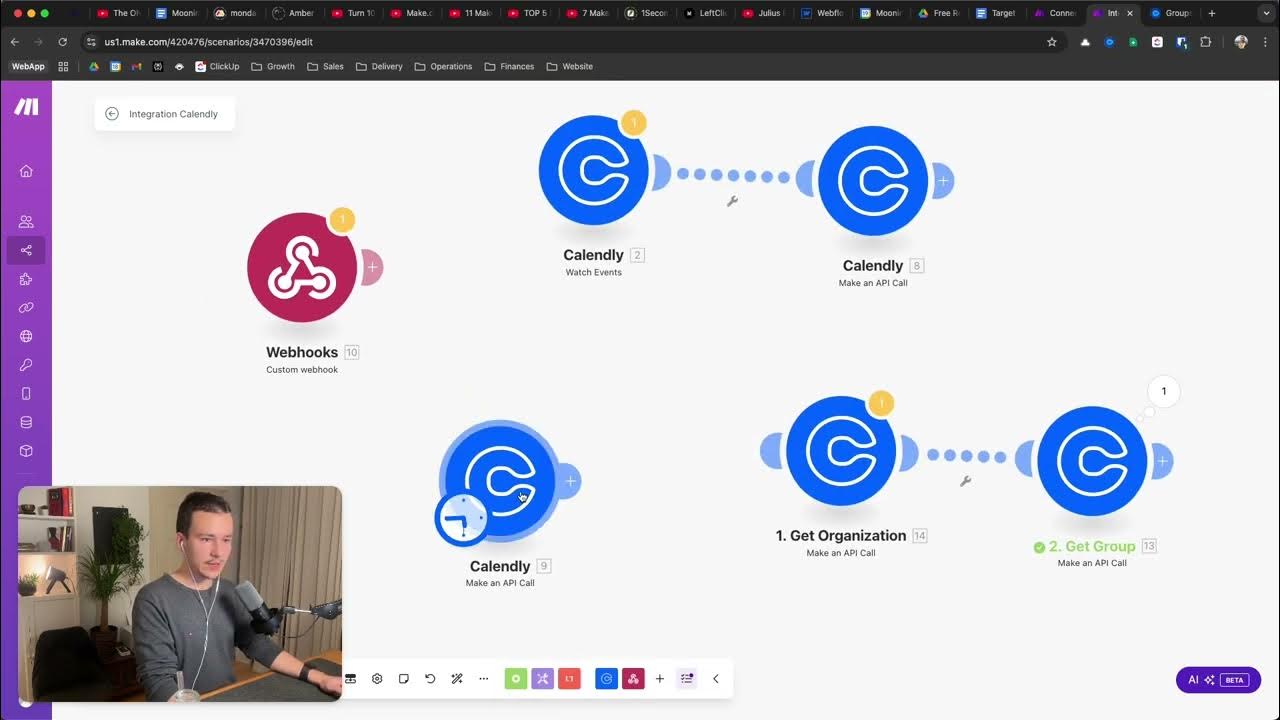
Task: Select the 2. Get Group module
Action: [1092, 461]
